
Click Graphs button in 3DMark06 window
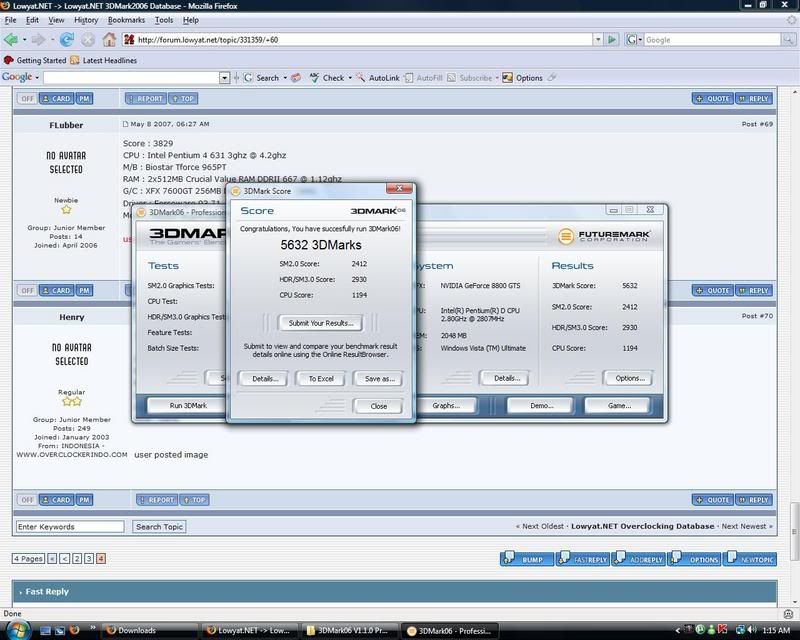tap(446, 405)
